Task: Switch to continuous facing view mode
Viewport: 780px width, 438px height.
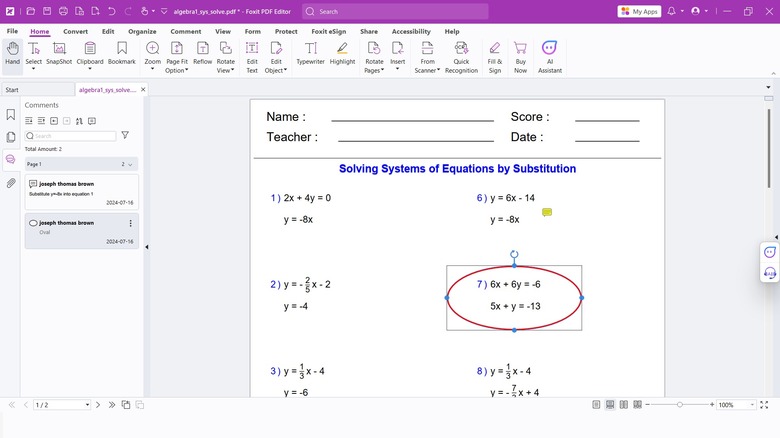Action: [637, 405]
